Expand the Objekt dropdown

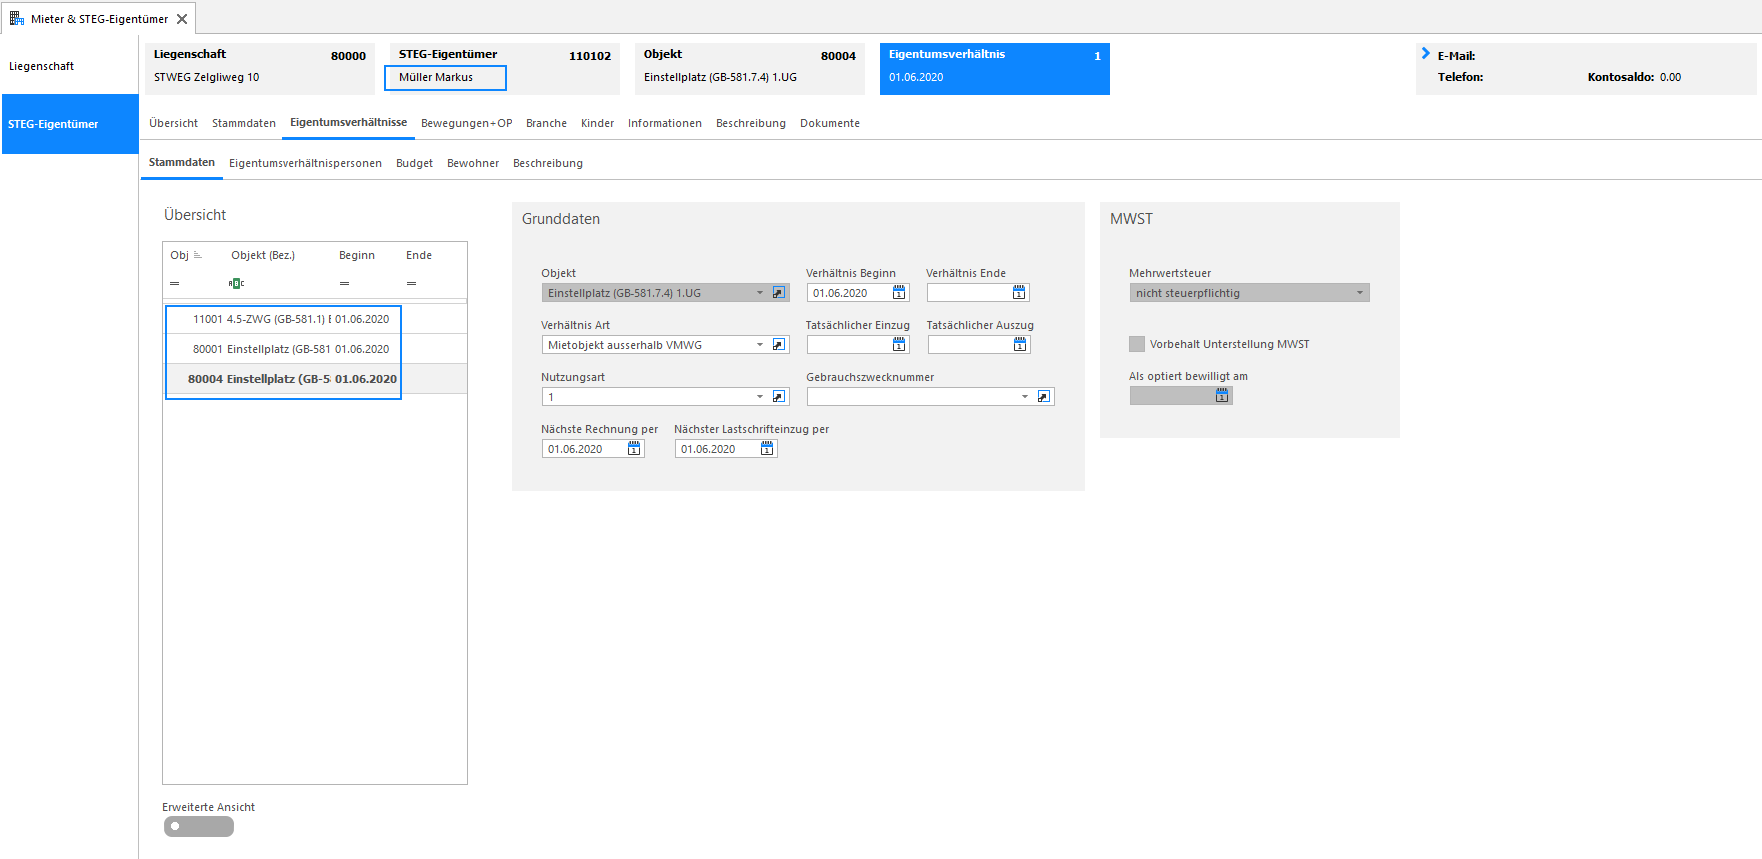[x=760, y=293]
